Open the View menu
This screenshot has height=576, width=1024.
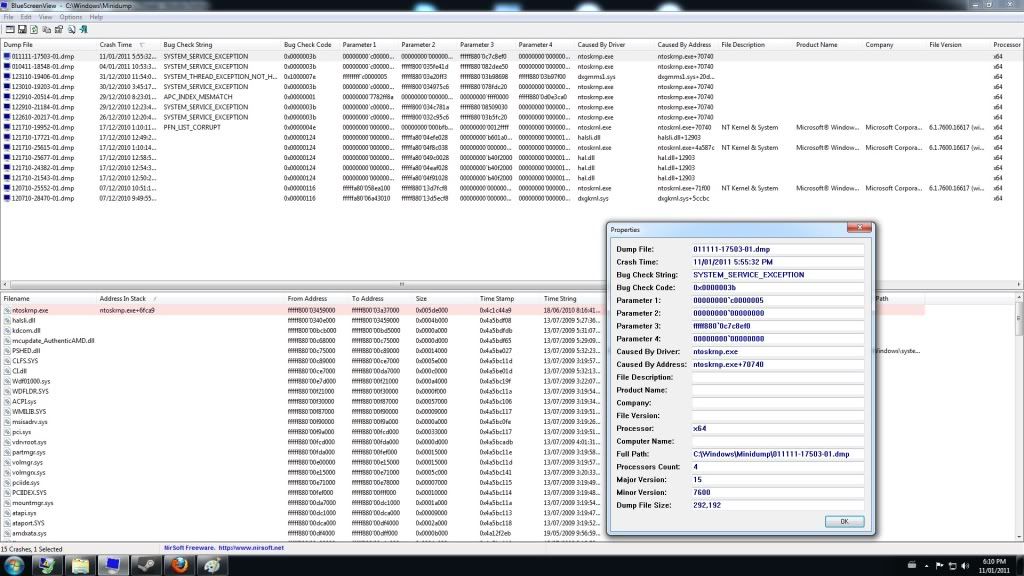coord(45,17)
